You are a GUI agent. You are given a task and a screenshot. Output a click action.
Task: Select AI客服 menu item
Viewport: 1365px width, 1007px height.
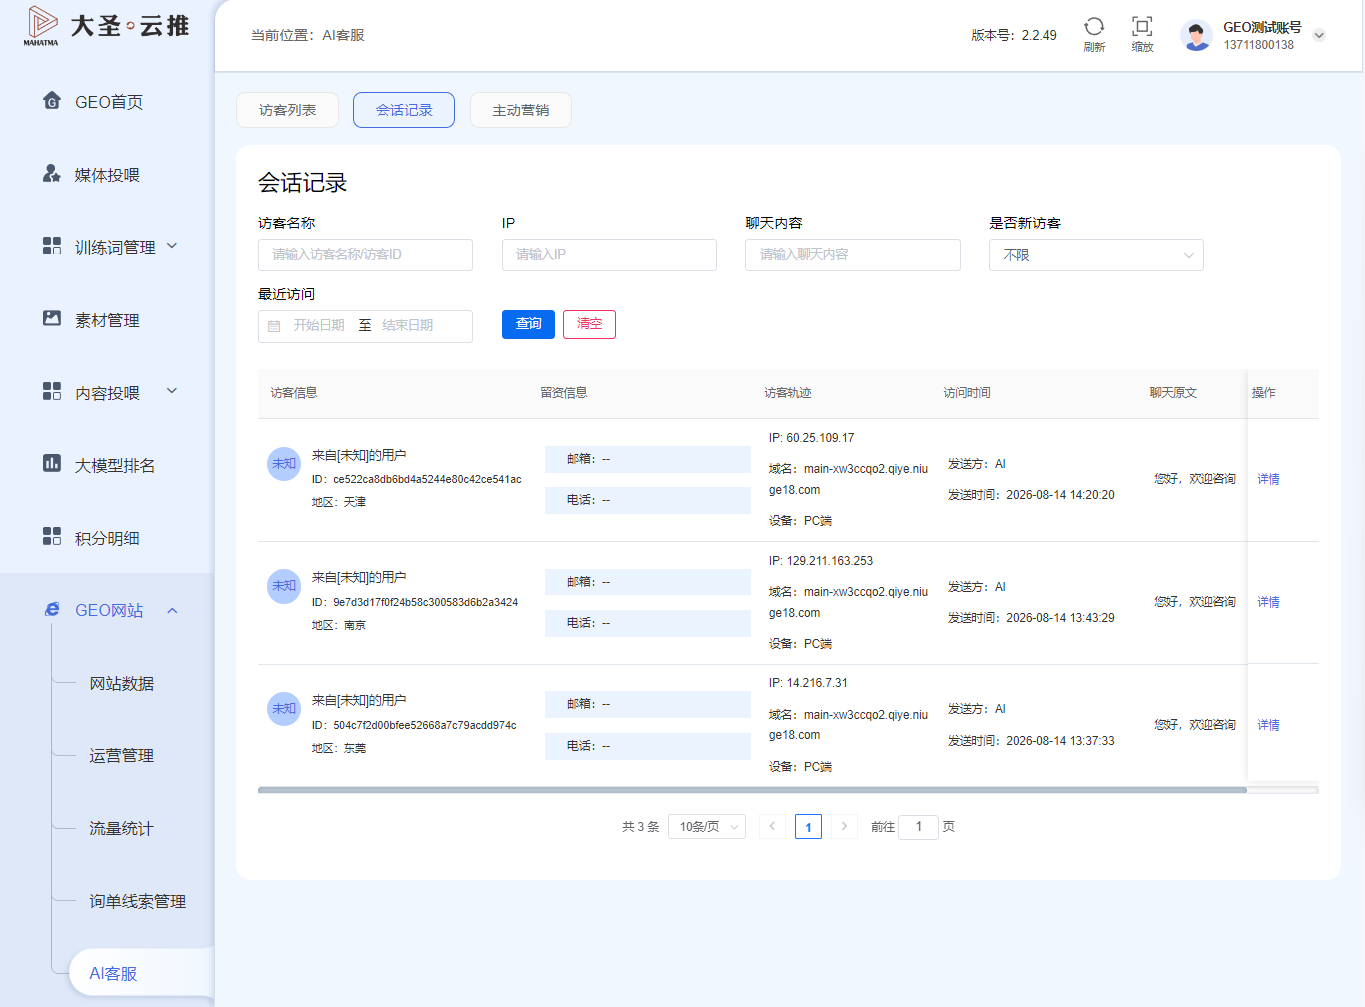pyautogui.click(x=113, y=973)
